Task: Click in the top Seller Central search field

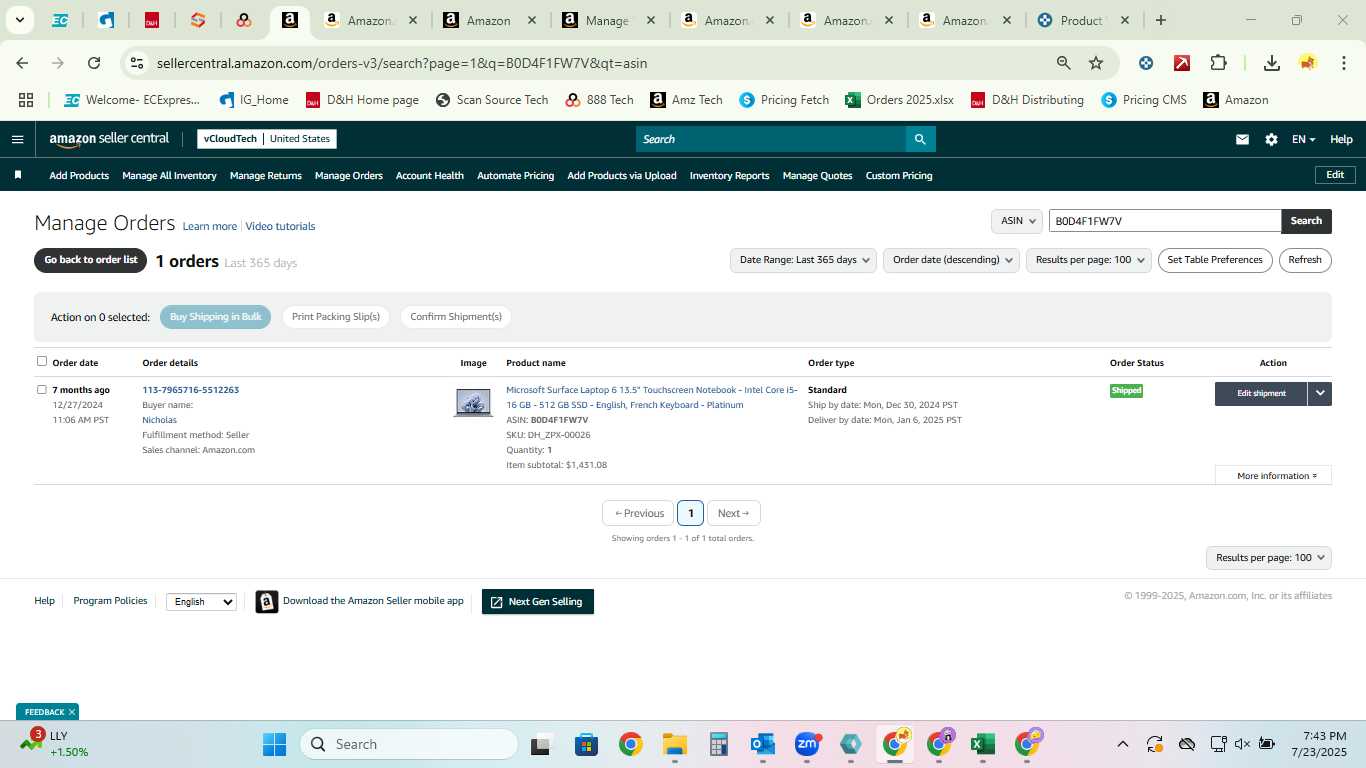Action: (x=771, y=139)
